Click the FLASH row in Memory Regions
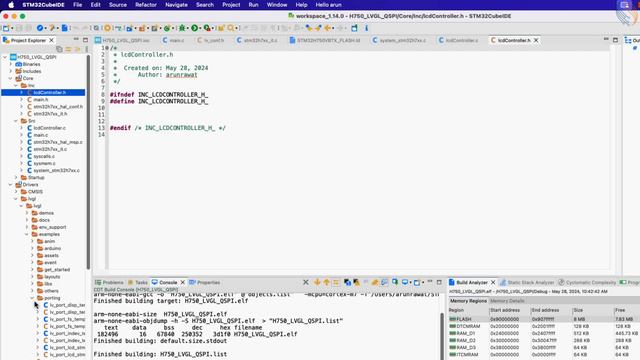Viewport: 640px width, 360px height. pos(544,319)
